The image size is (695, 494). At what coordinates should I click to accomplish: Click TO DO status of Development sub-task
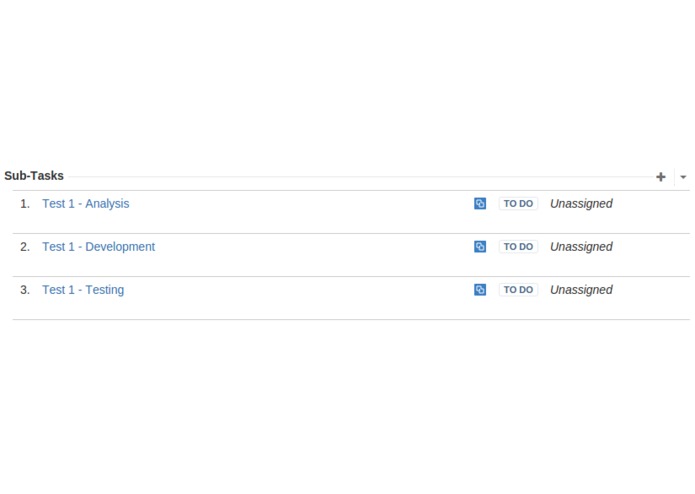[518, 246]
